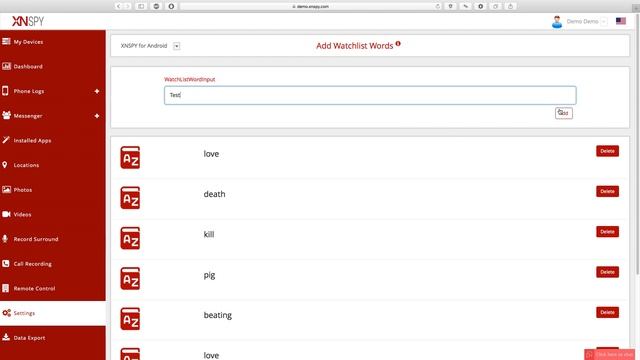Image resolution: width=640 pixels, height=360 pixels.
Task: Delete the watchlist word "pig"
Action: click(x=607, y=272)
